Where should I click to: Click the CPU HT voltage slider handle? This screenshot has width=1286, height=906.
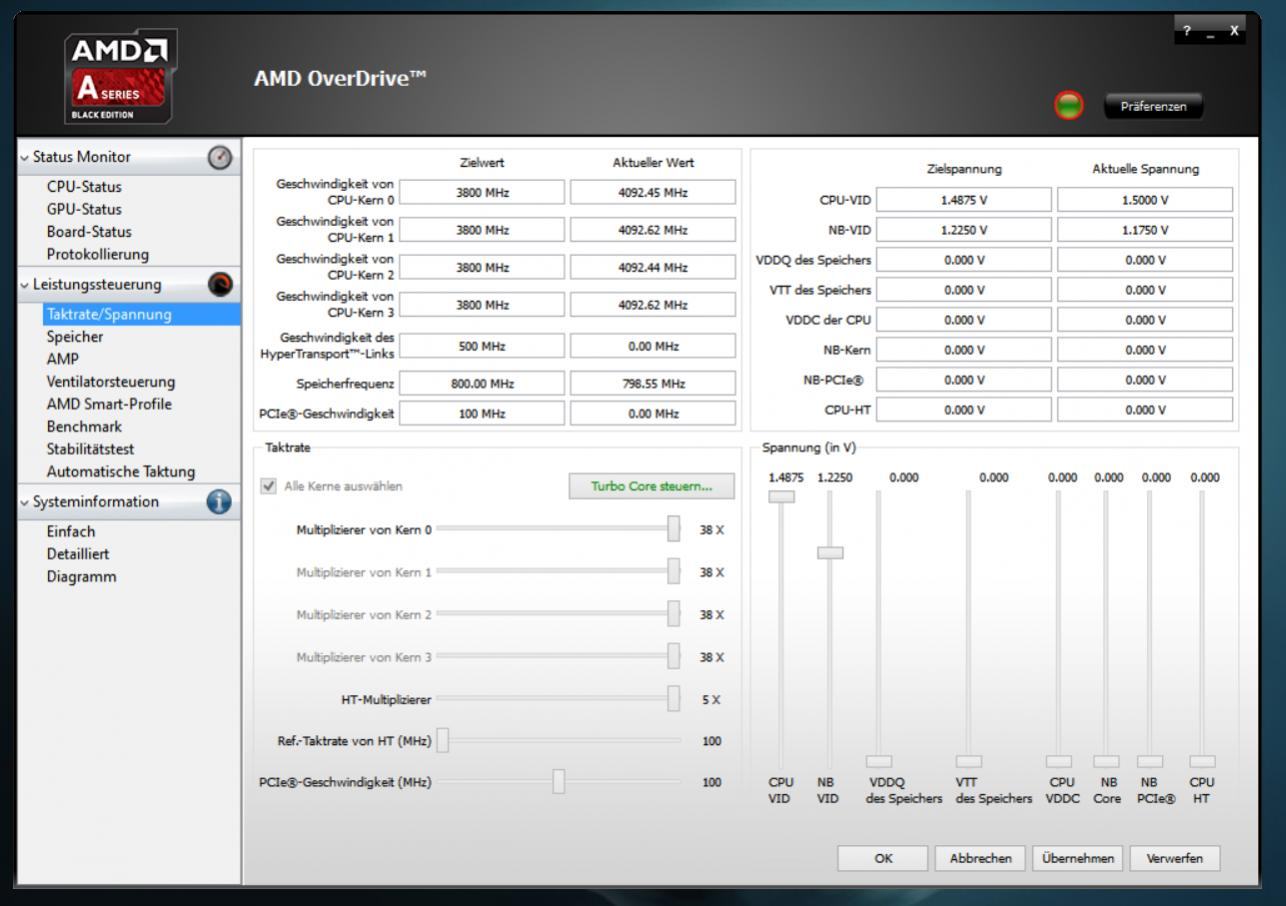click(x=1202, y=762)
